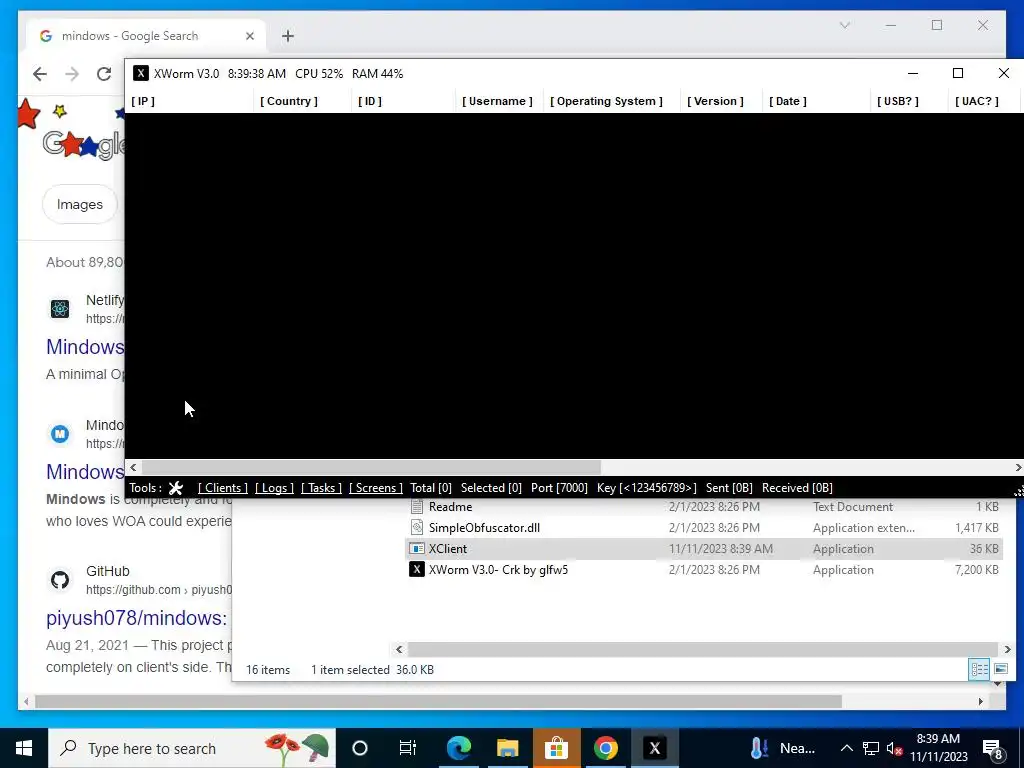Switch to the [Logs] tab

[x=274, y=488]
